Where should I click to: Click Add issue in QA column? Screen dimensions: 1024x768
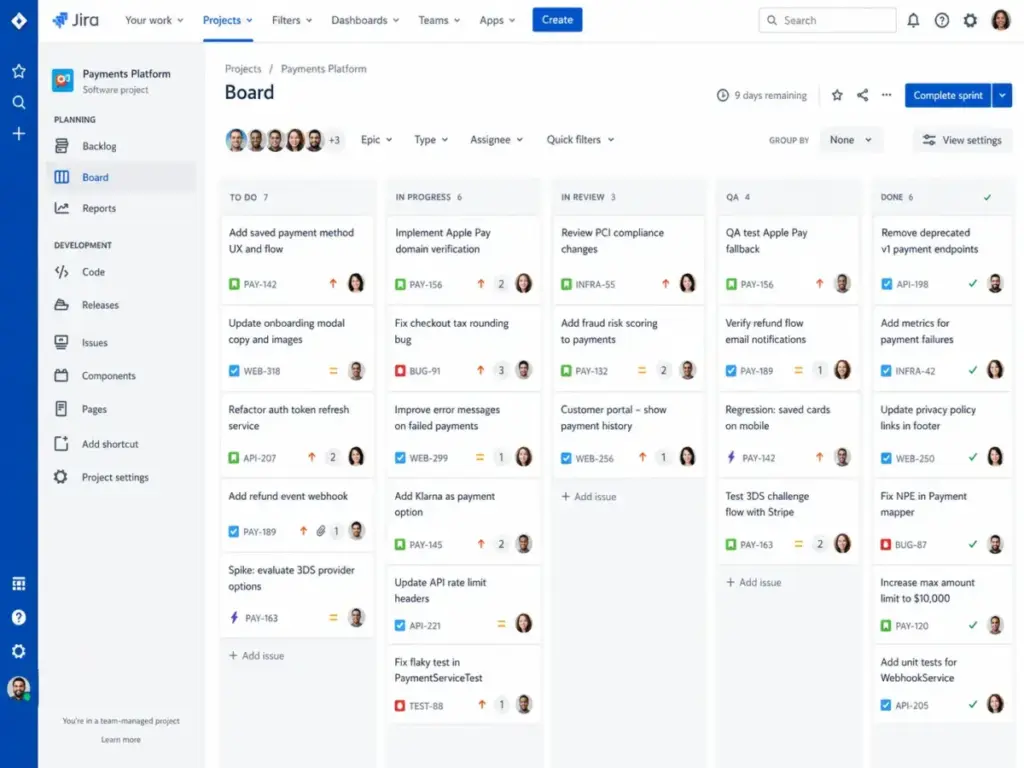click(754, 583)
